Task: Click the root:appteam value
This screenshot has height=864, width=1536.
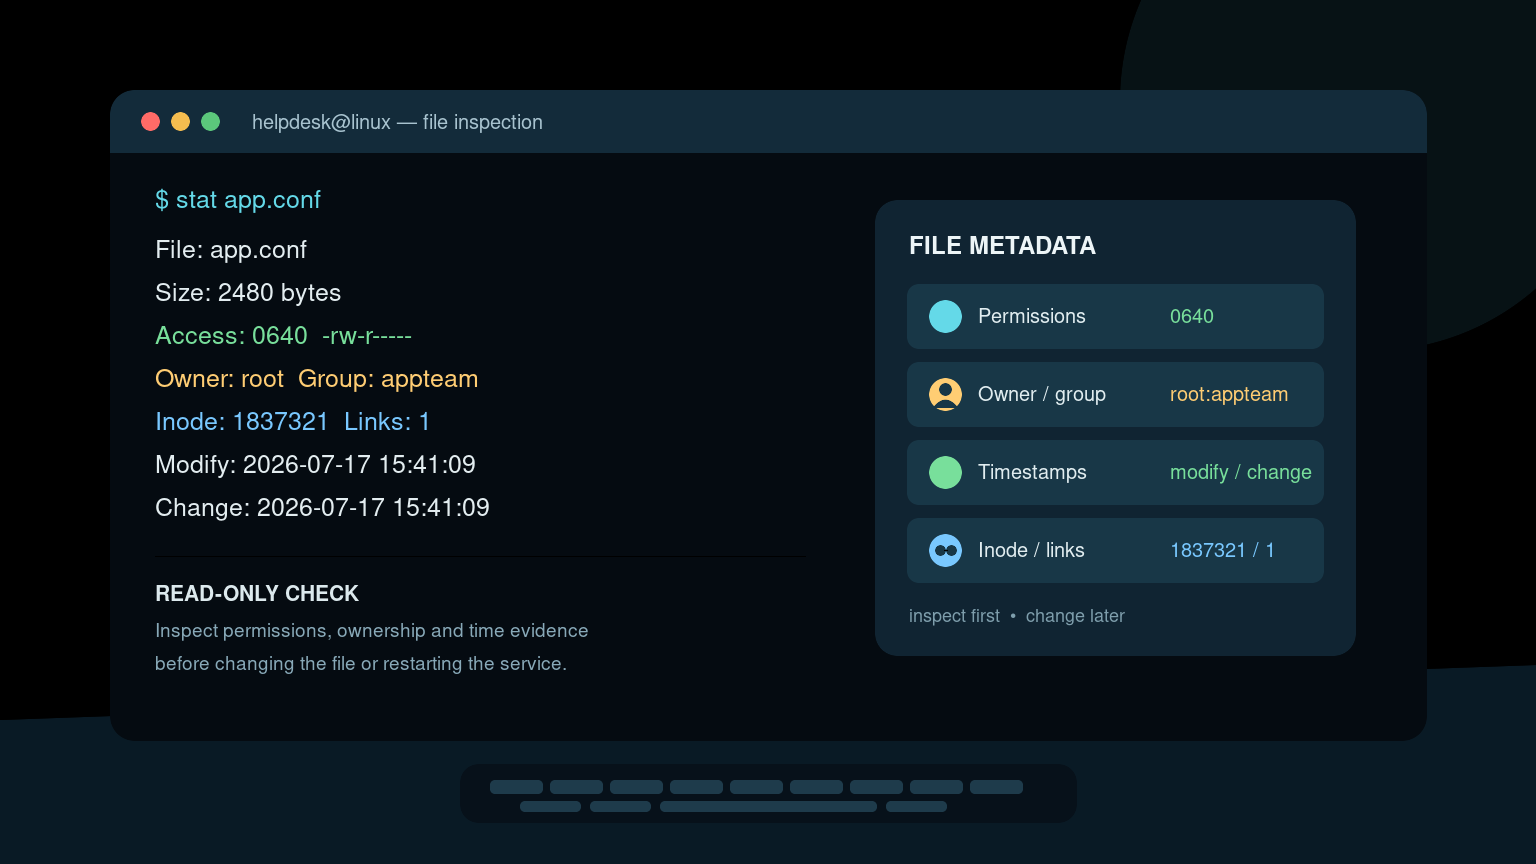Action: (x=1229, y=394)
